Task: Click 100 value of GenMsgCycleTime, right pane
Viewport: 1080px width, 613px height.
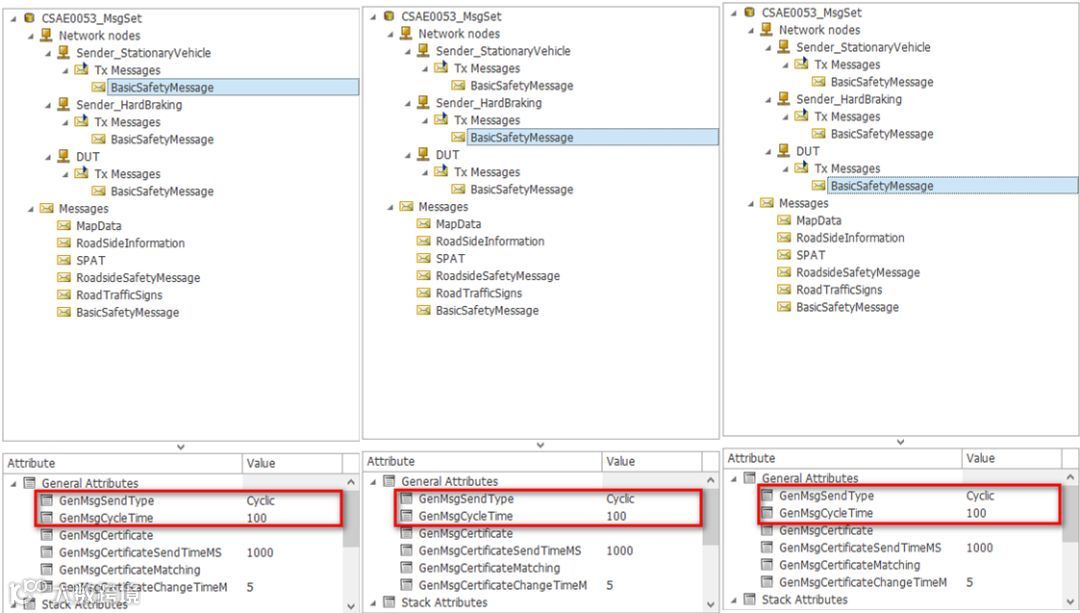Action: [x=976, y=512]
